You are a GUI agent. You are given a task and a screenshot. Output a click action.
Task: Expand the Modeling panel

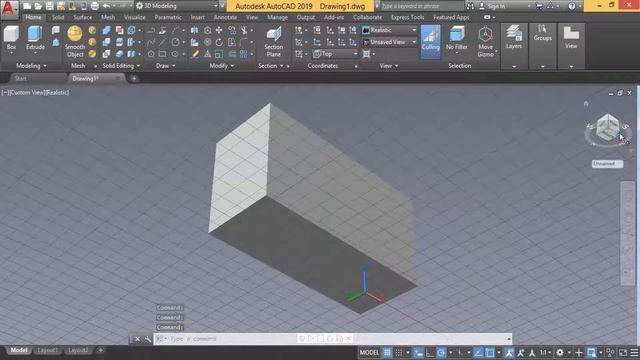pyautogui.click(x=31, y=66)
